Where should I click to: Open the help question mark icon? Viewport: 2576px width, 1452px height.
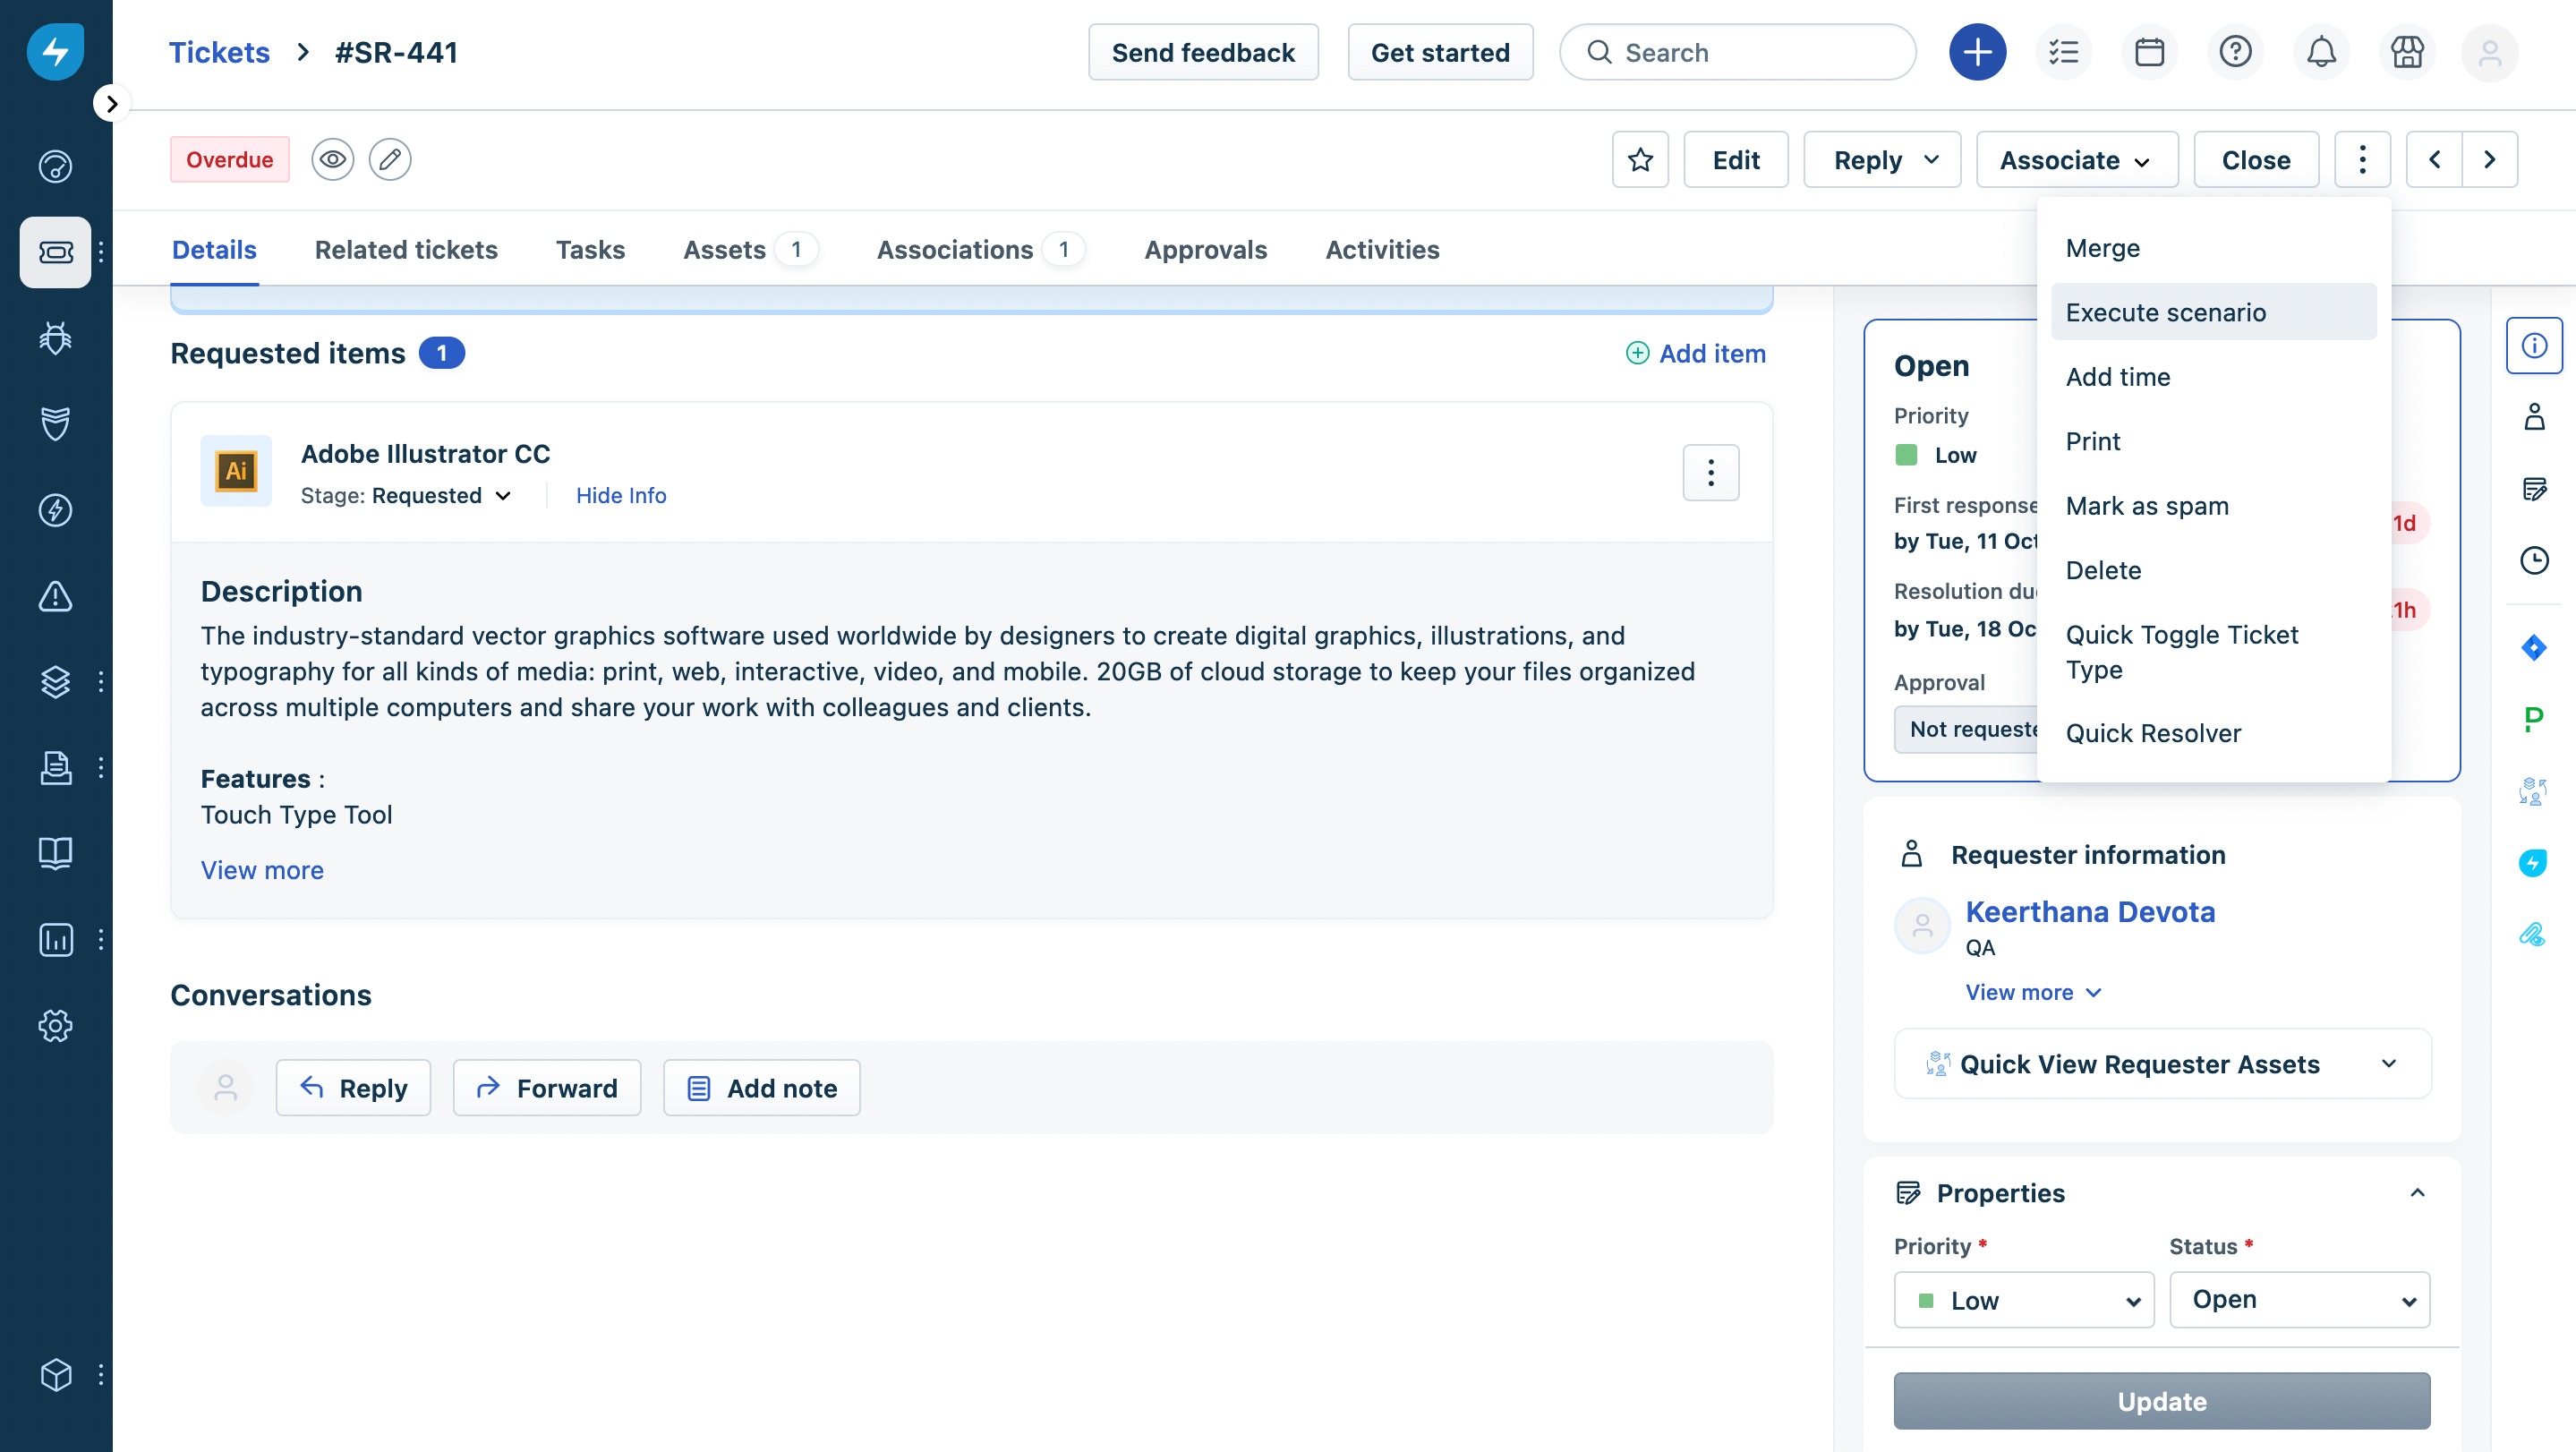(x=2234, y=52)
